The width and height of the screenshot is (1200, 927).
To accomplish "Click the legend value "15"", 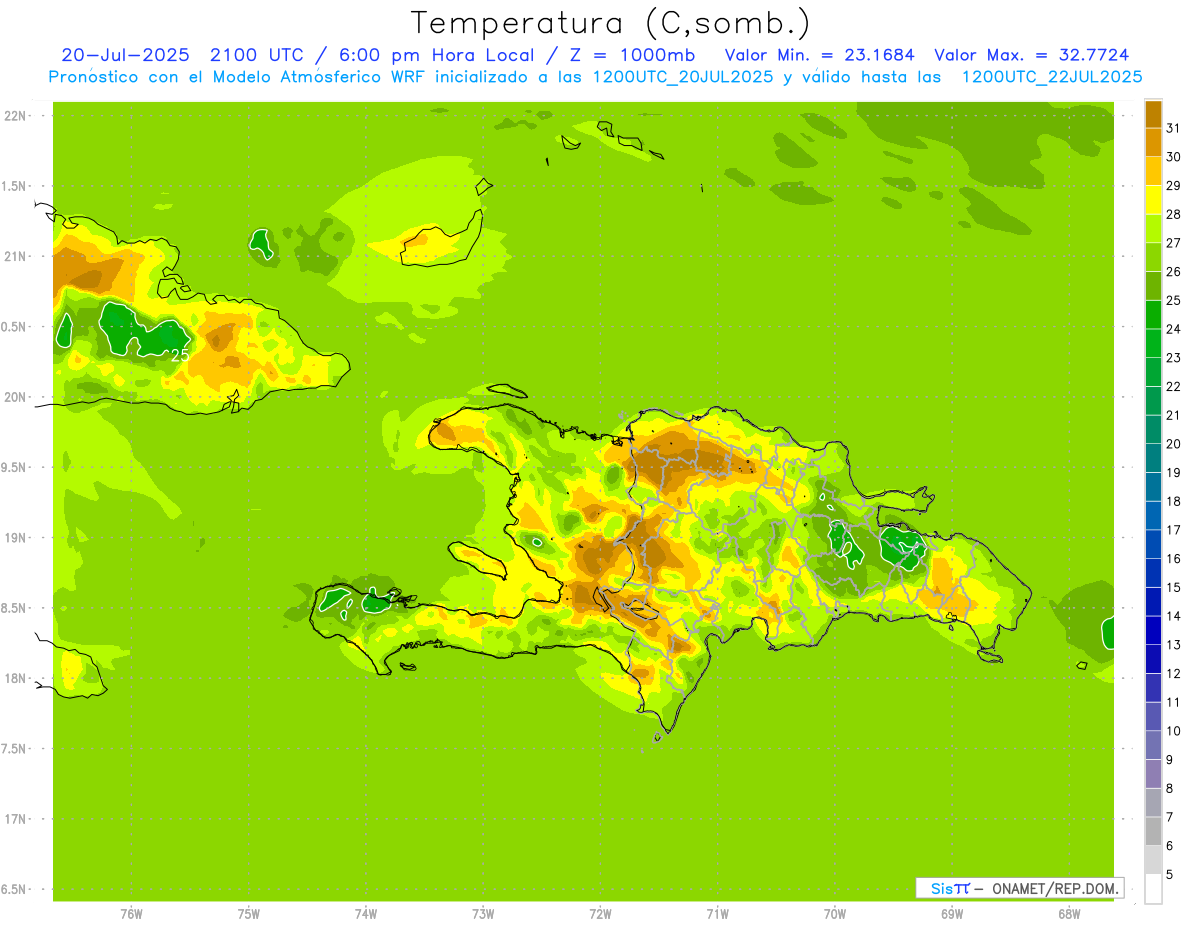I will 1173,587.
